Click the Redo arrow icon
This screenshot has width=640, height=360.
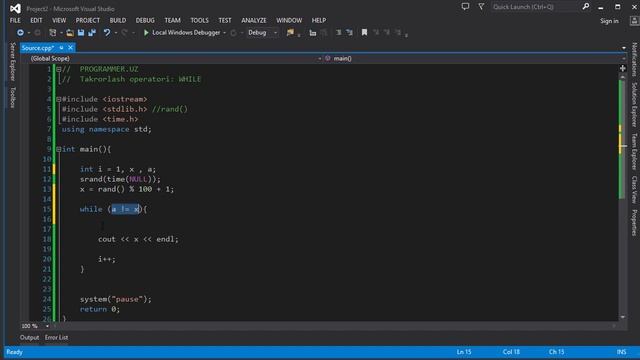(x=125, y=33)
